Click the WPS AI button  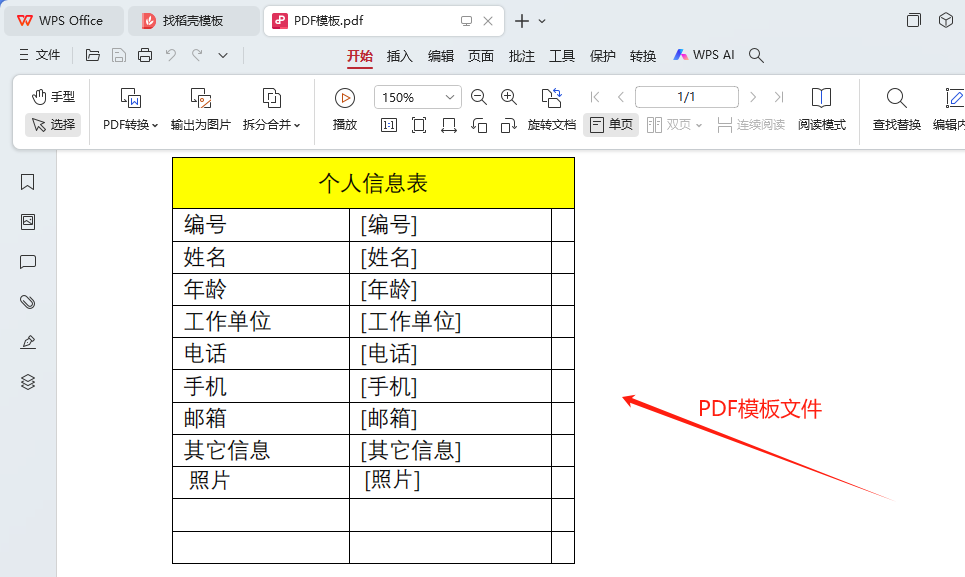pos(703,55)
